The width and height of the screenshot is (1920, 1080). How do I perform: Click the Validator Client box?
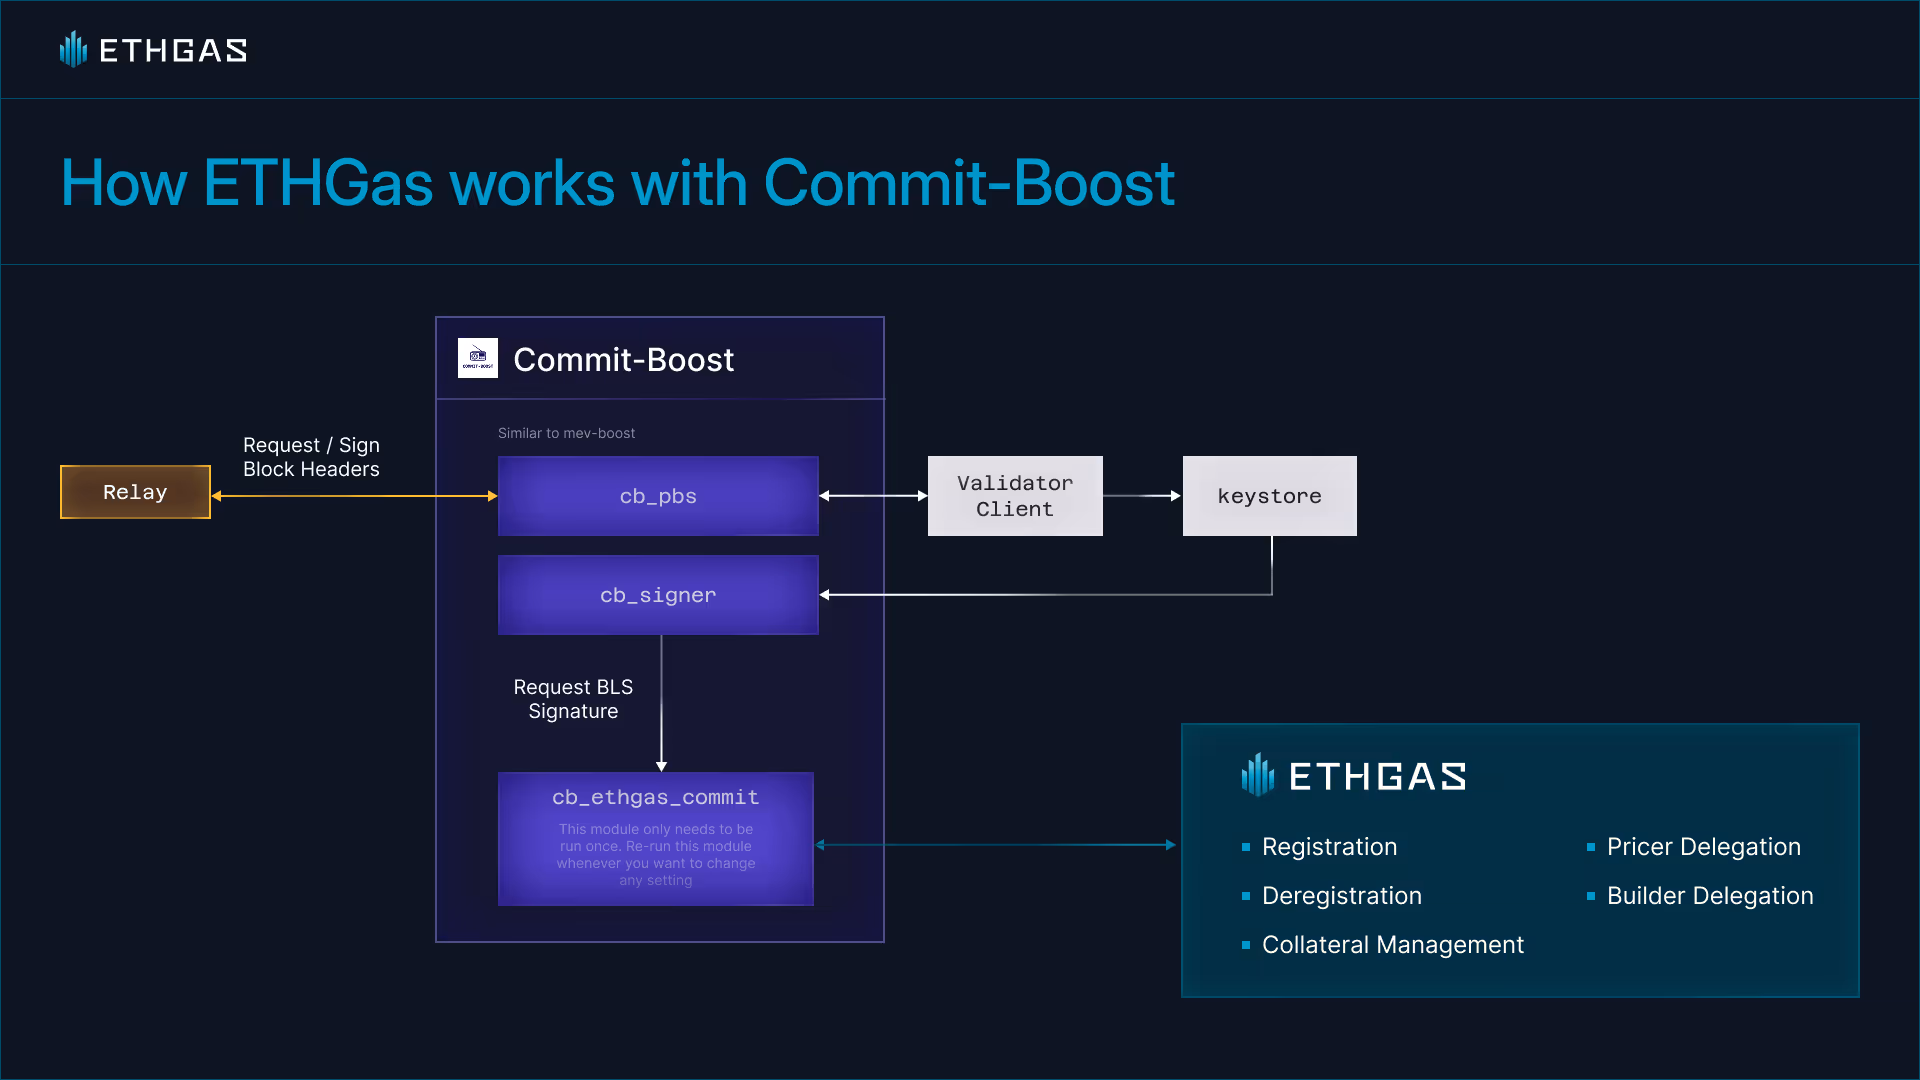(1015, 496)
